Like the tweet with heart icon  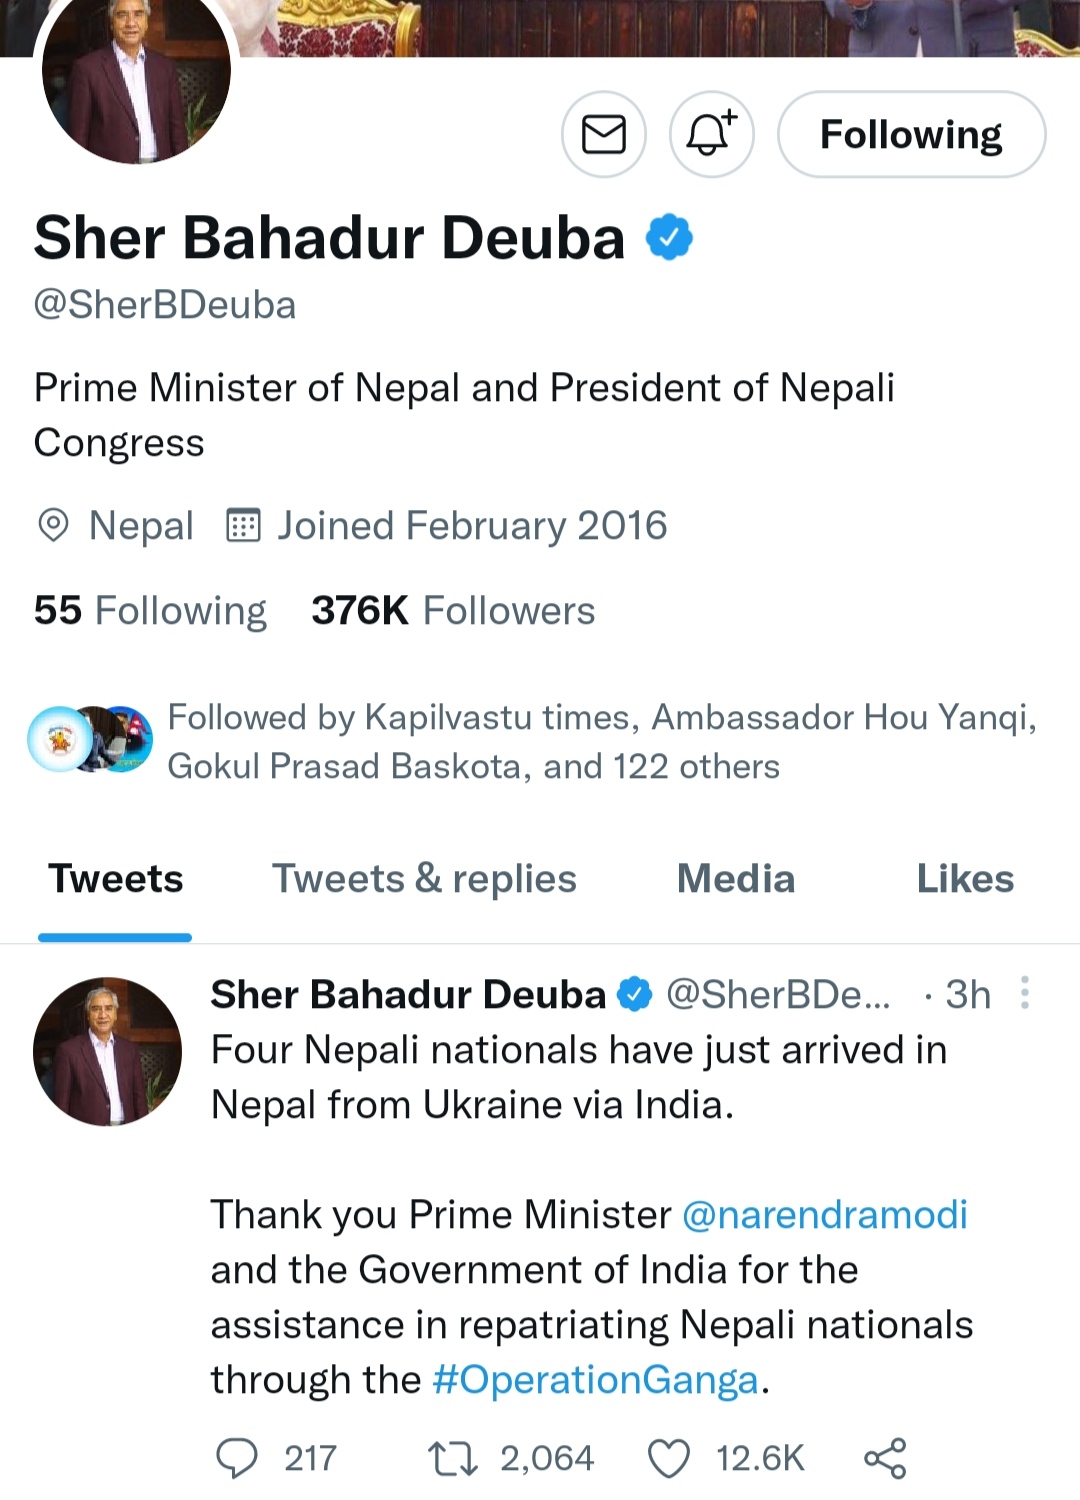(669, 1458)
